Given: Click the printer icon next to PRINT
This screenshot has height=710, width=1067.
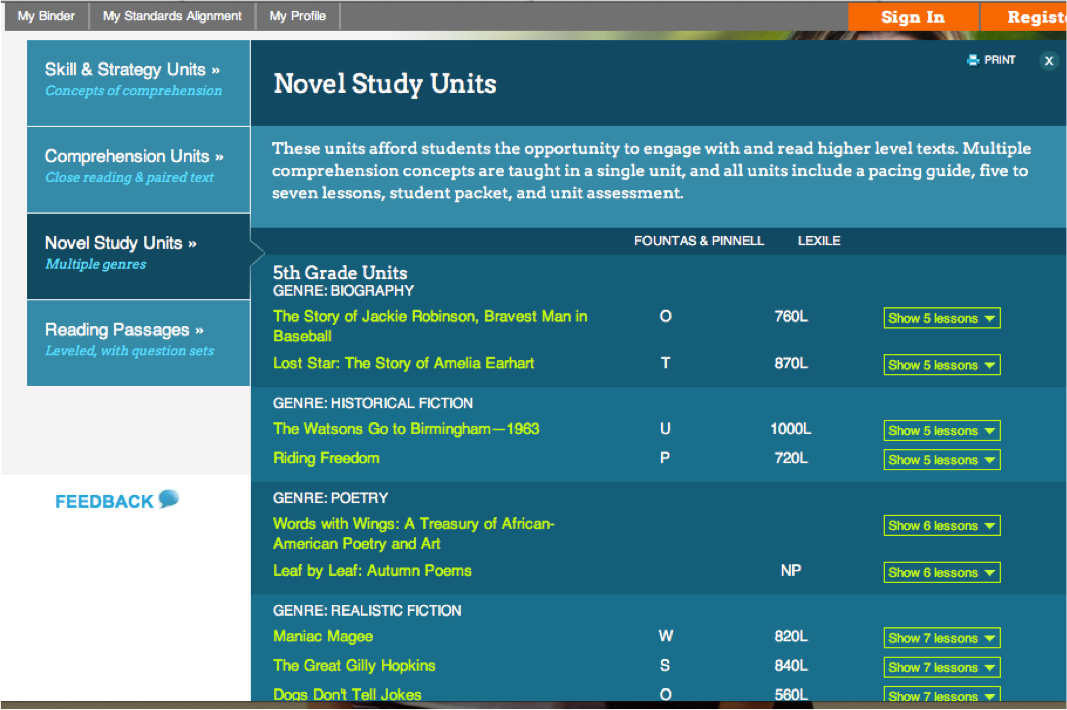Looking at the screenshot, I should (973, 60).
